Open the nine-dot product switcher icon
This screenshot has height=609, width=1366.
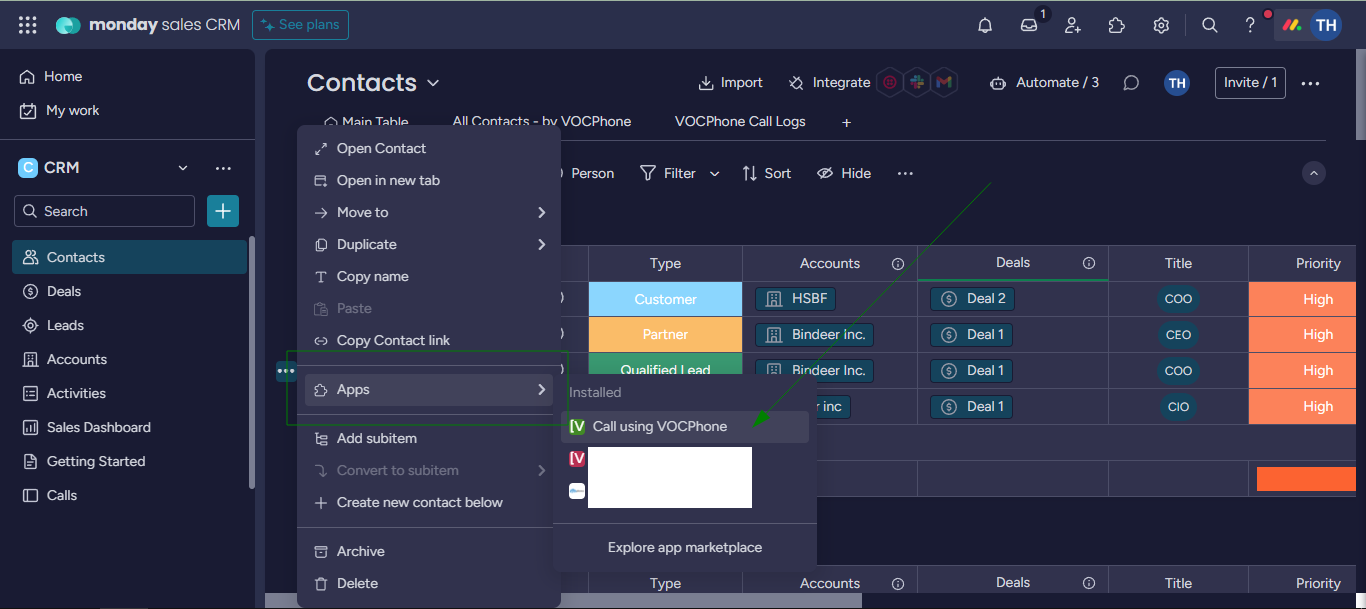click(27, 25)
